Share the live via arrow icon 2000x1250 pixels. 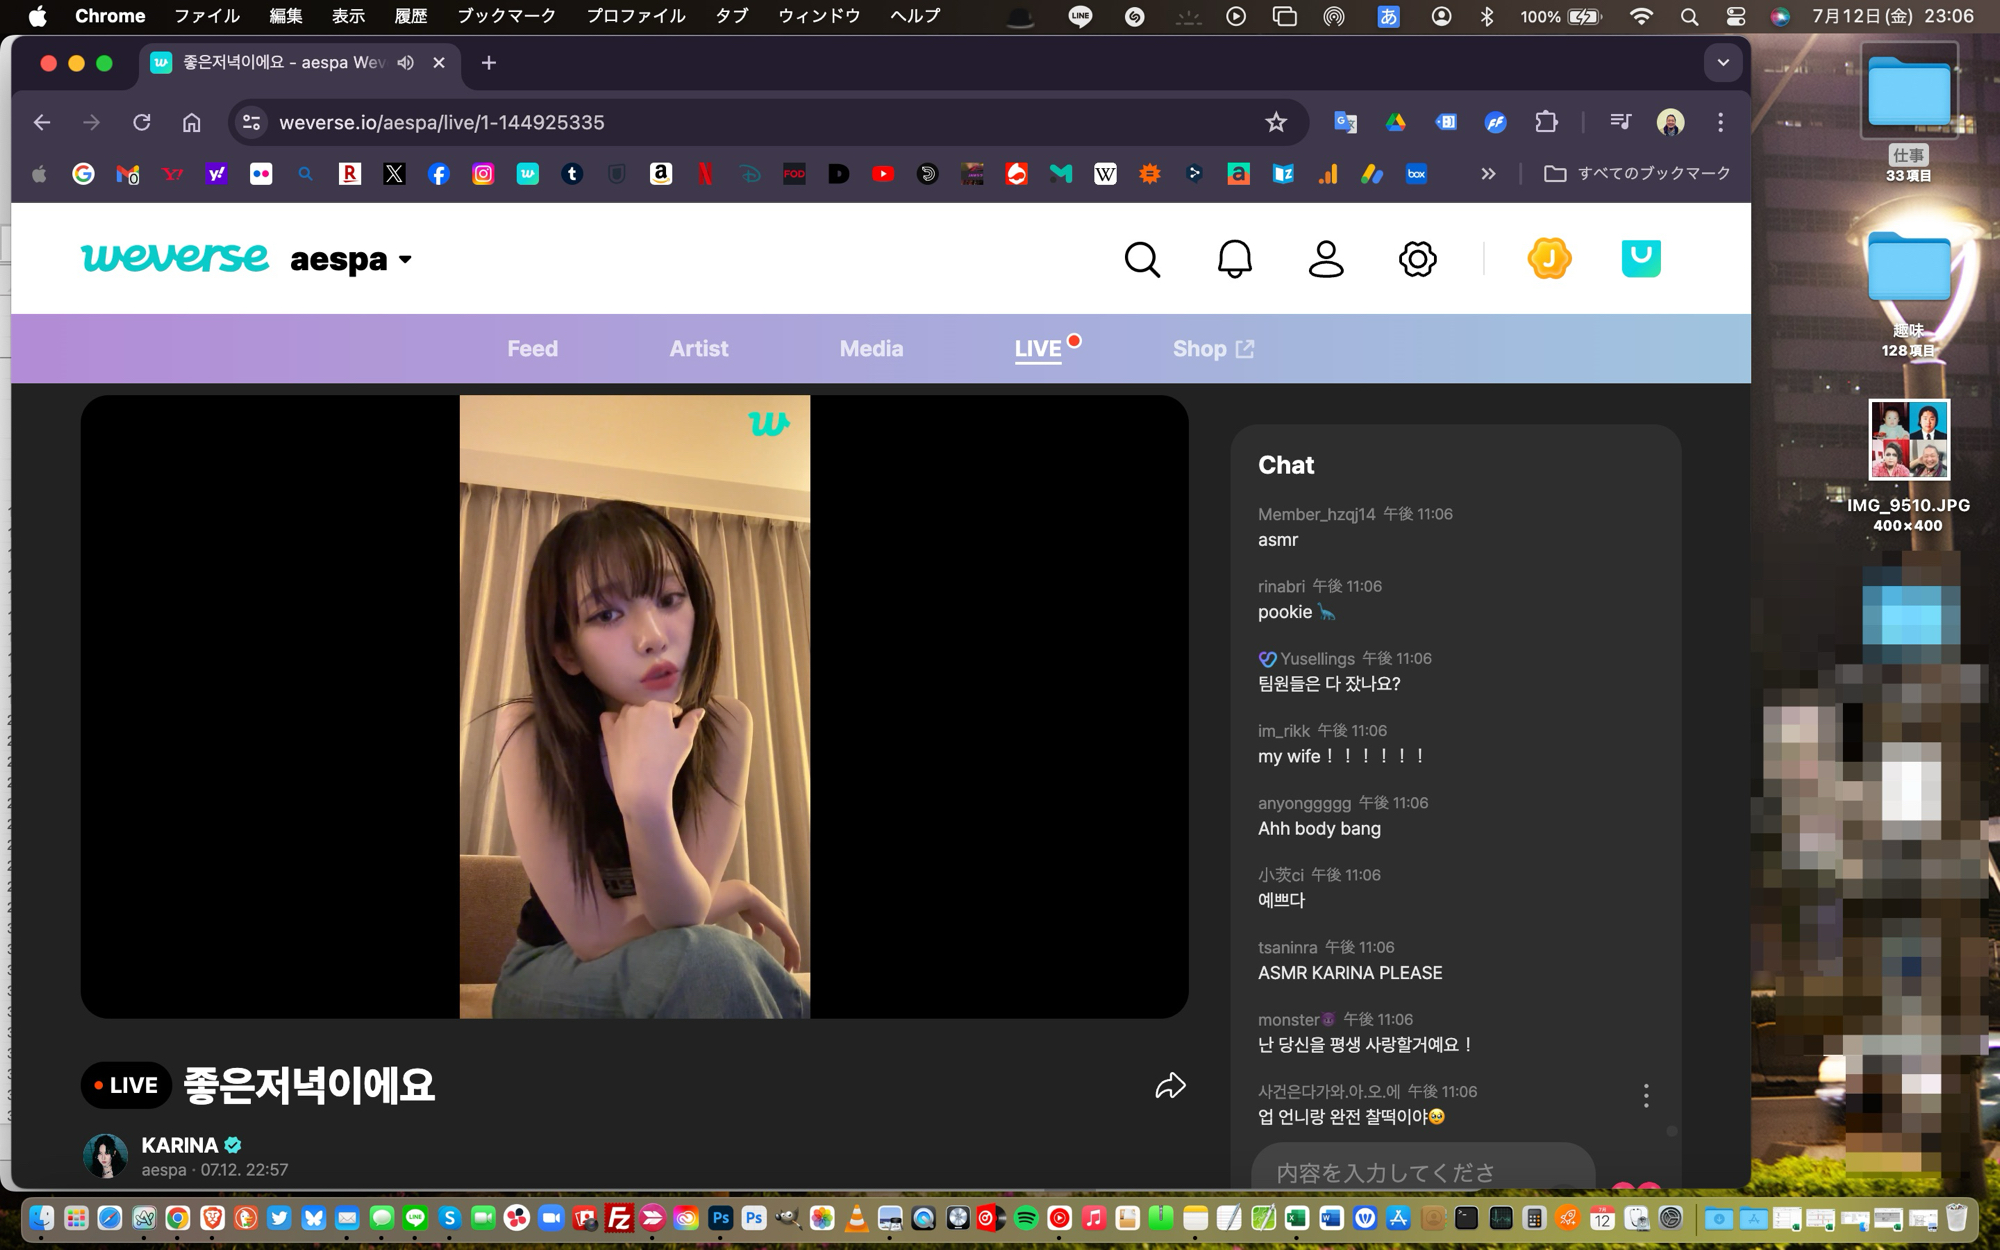point(1170,1086)
